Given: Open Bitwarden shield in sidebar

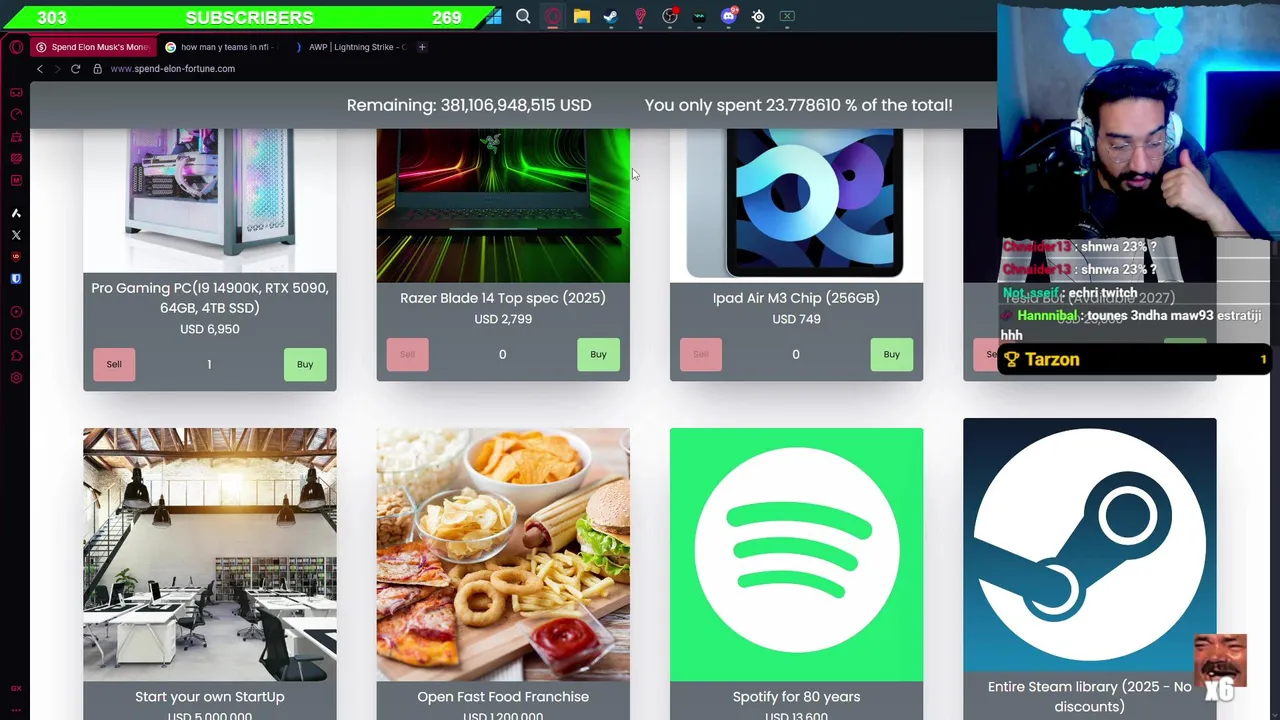Looking at the screenshot, I should 16,279.
